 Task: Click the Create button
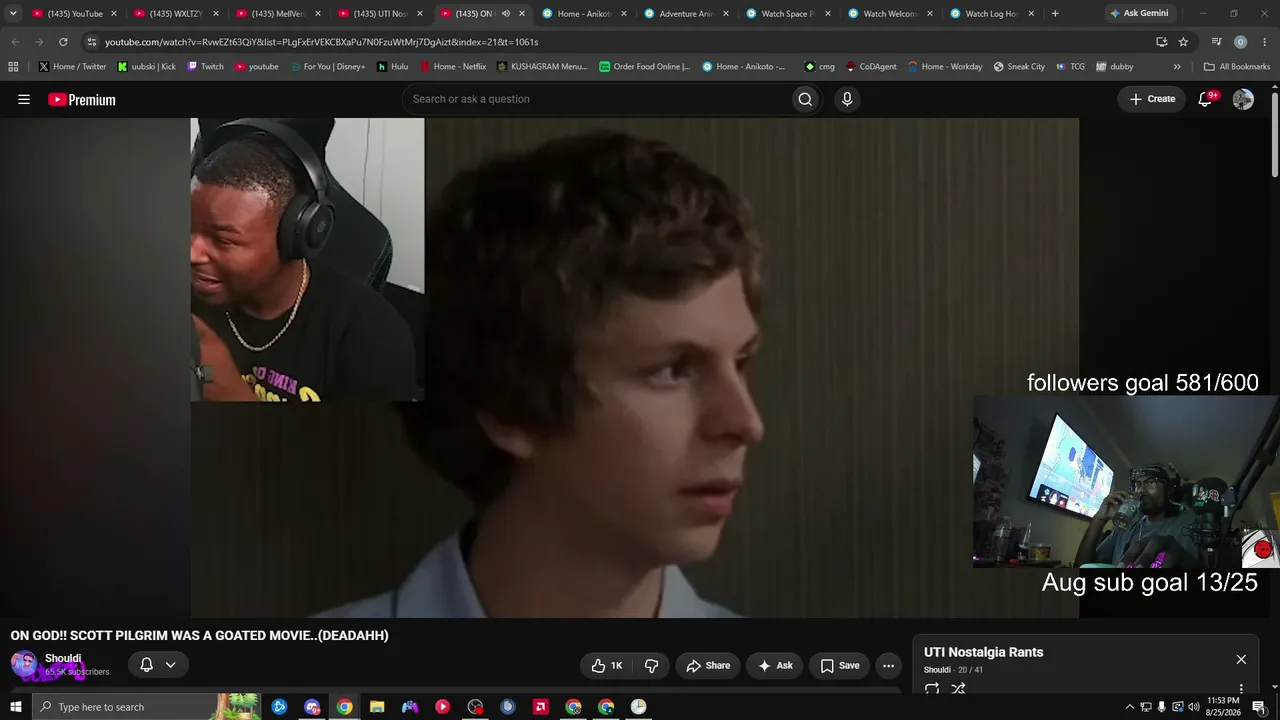tap(1152, 99)
